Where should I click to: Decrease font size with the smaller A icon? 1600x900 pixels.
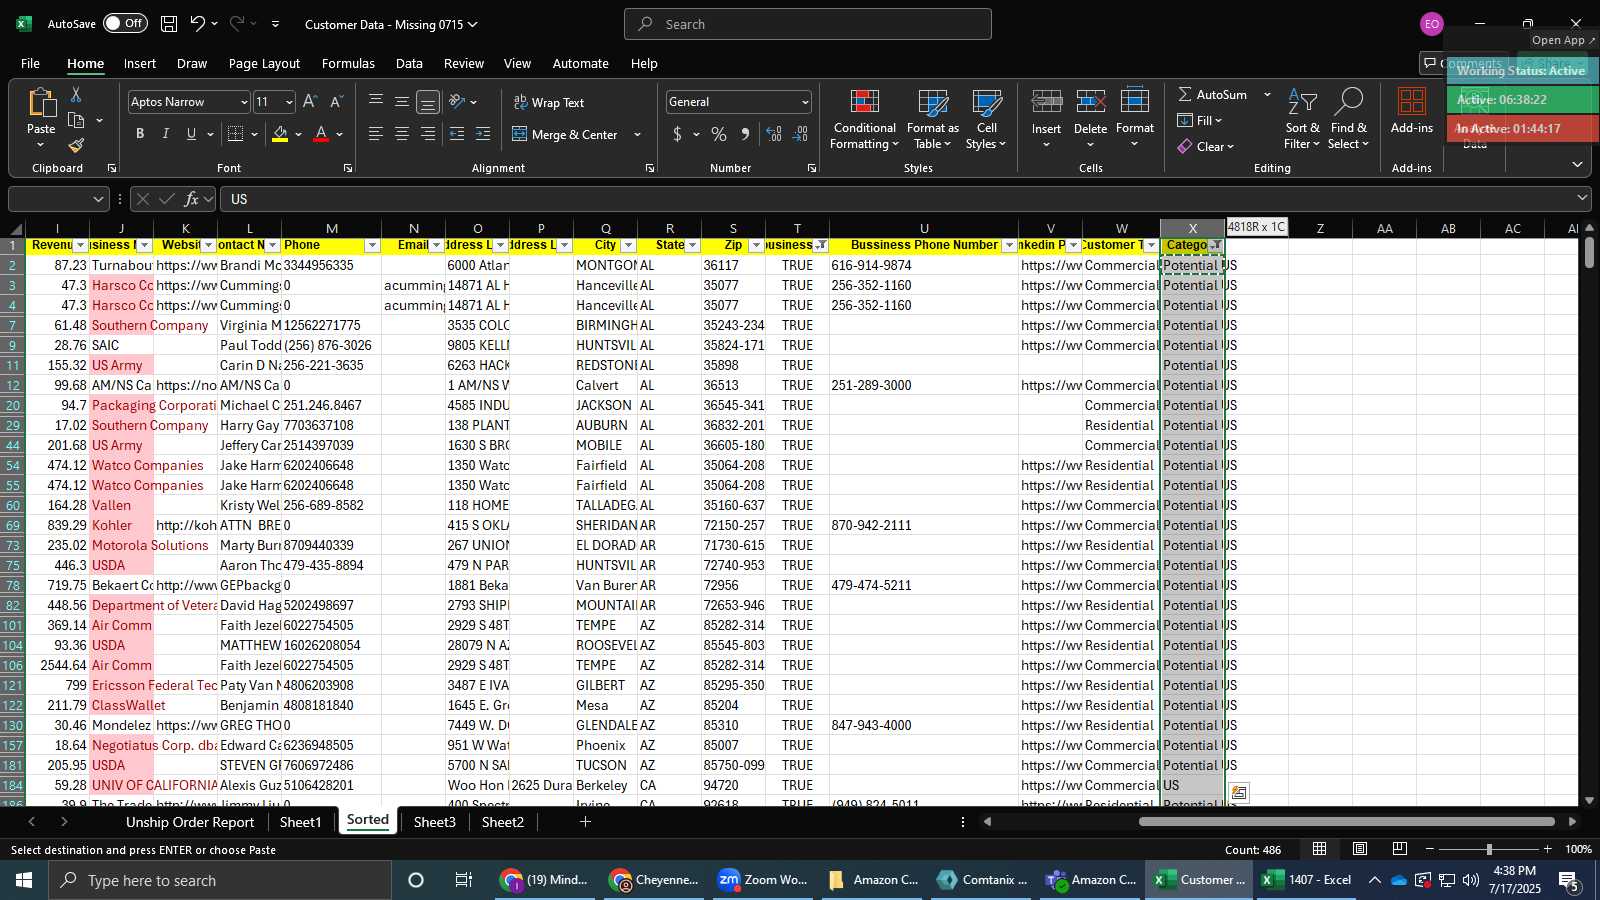point(336,102)
